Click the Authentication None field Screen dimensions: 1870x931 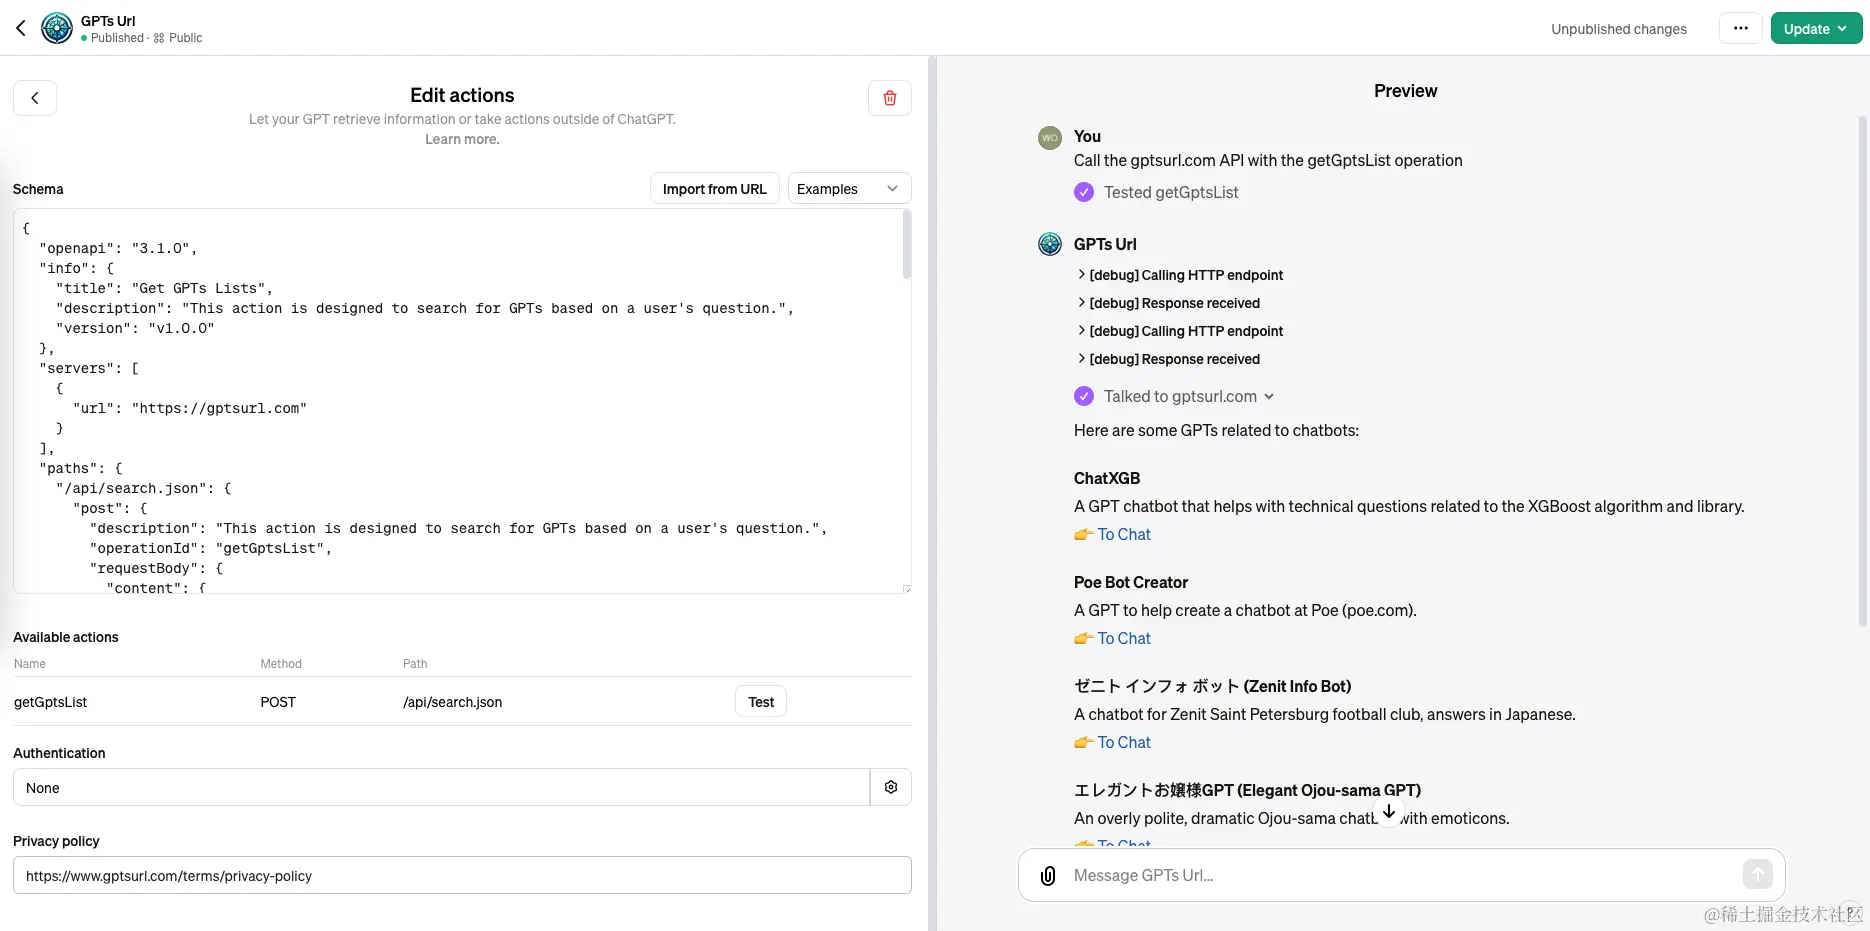[x=441, y=787]
